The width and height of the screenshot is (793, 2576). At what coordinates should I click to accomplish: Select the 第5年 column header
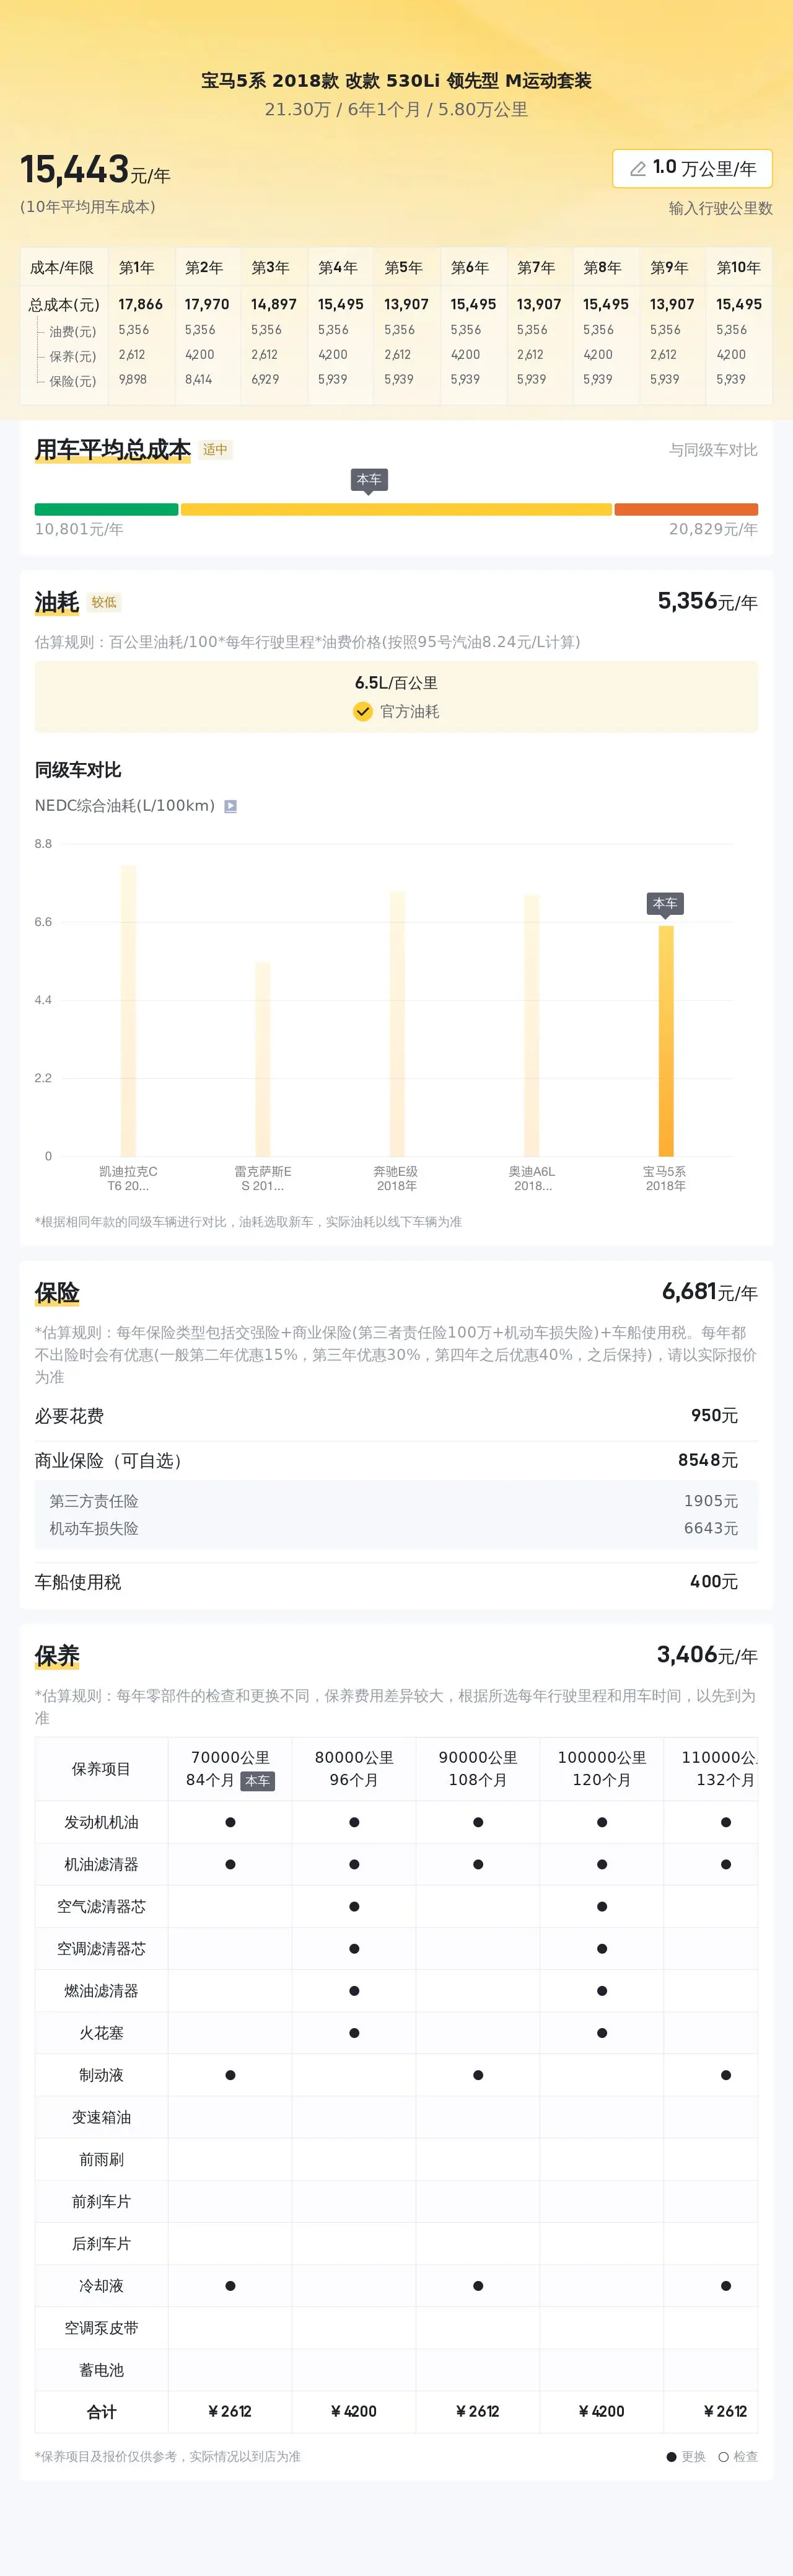(x=404, y=267)
